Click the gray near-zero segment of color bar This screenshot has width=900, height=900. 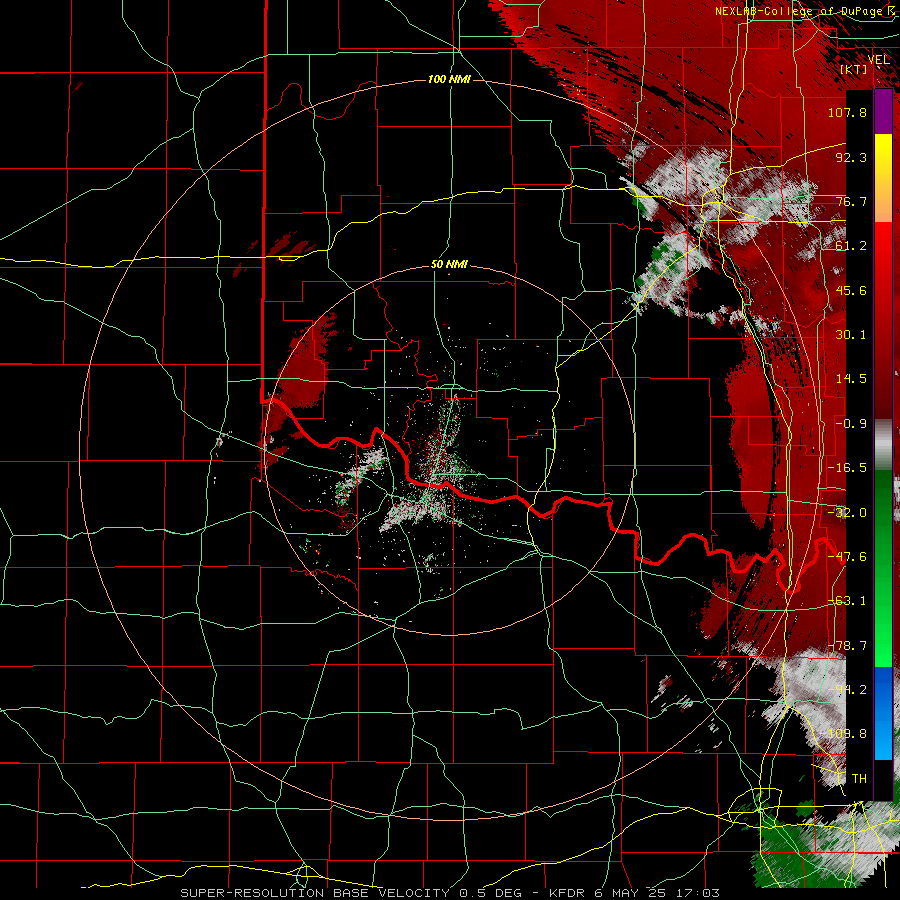point(883,445)
